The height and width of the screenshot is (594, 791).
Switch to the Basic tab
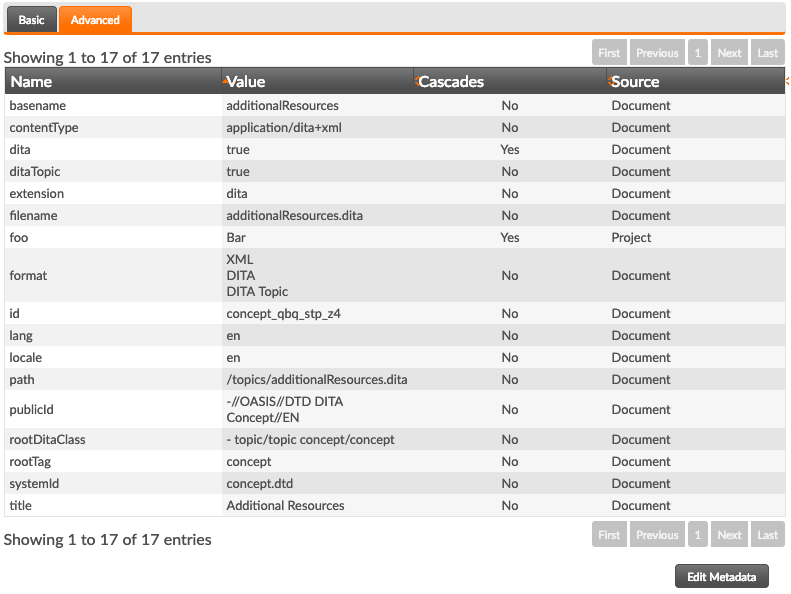tap(31, 20)
